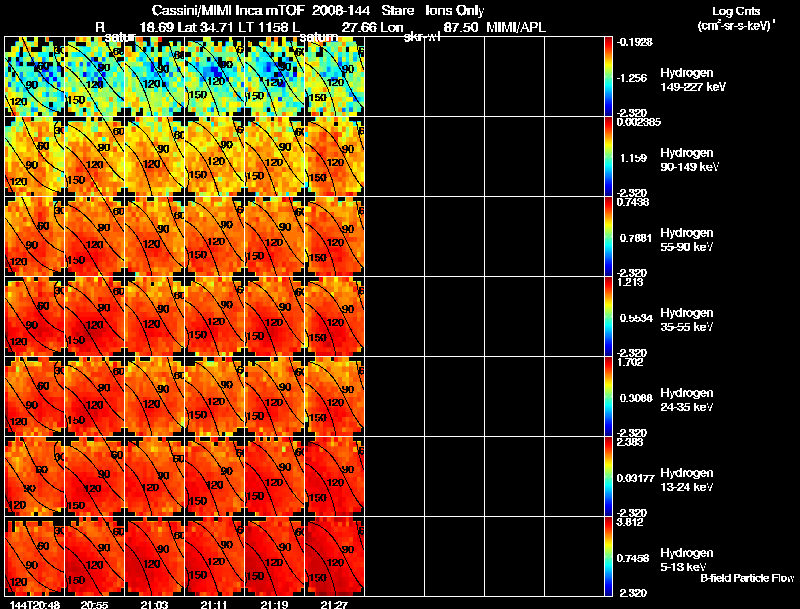
Task: Click the 'Hydrogen 13-24 keV' label
Action: [687, 480]
